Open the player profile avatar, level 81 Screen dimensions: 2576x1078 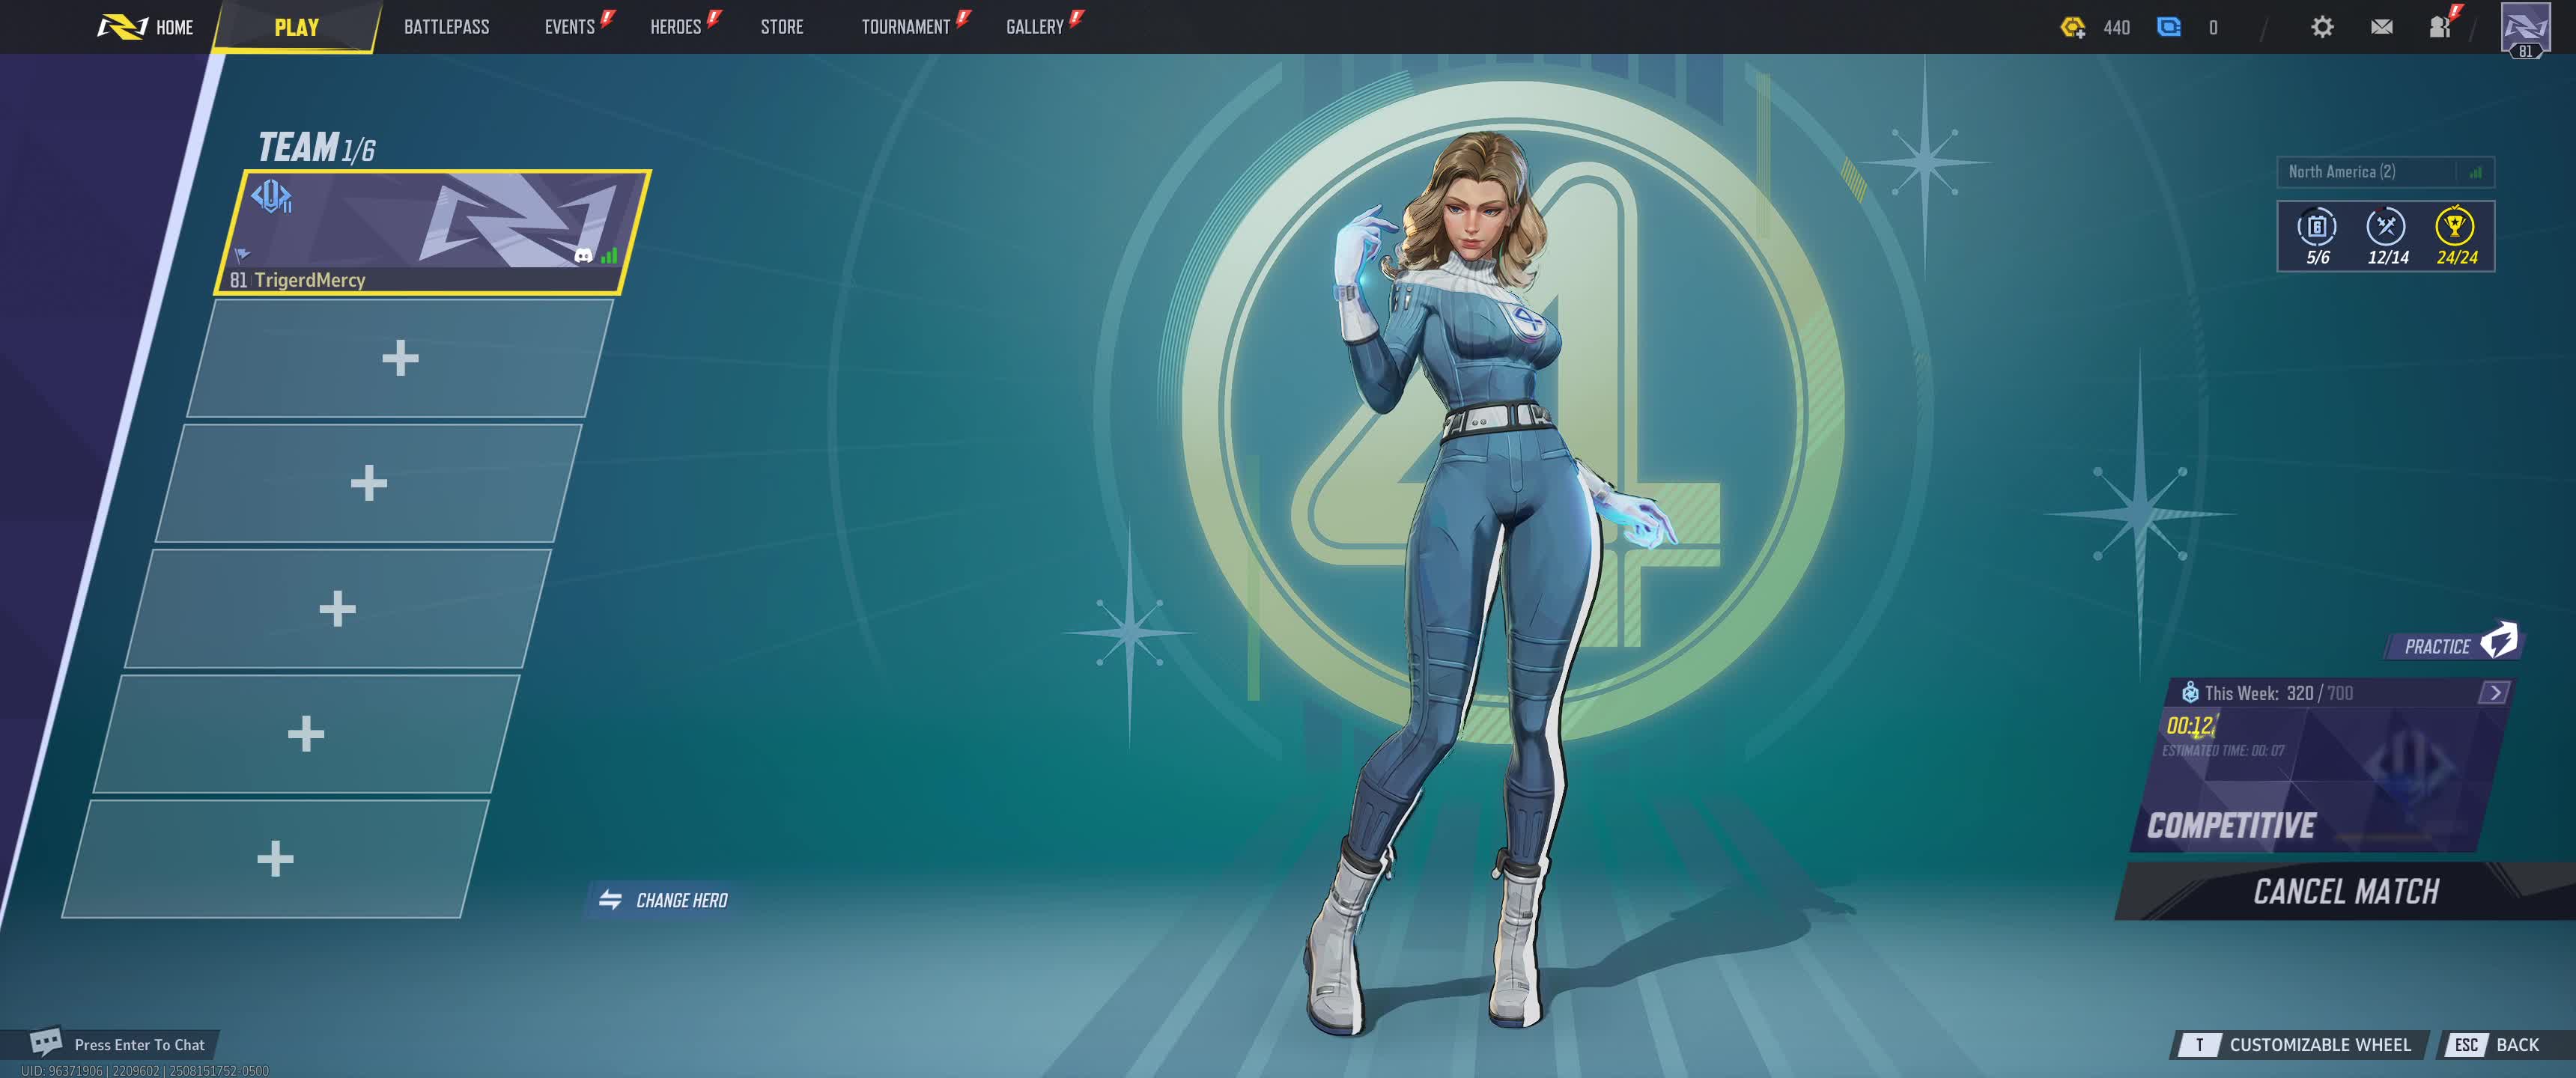2525,30
